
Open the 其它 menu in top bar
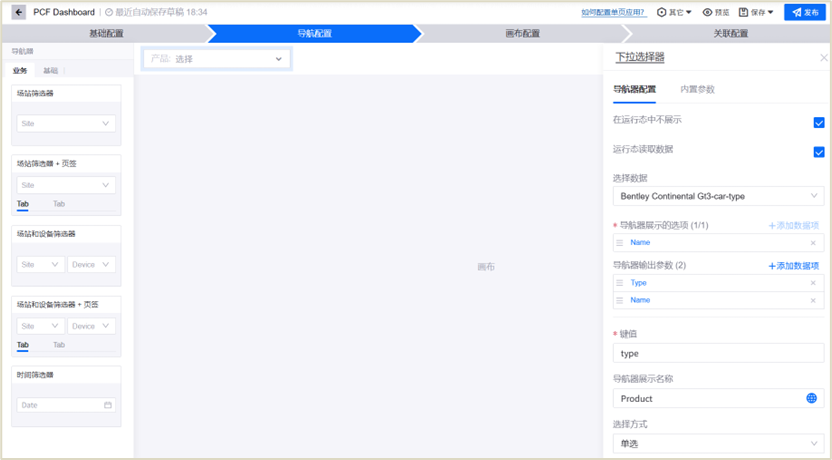[x=674, y=13]
